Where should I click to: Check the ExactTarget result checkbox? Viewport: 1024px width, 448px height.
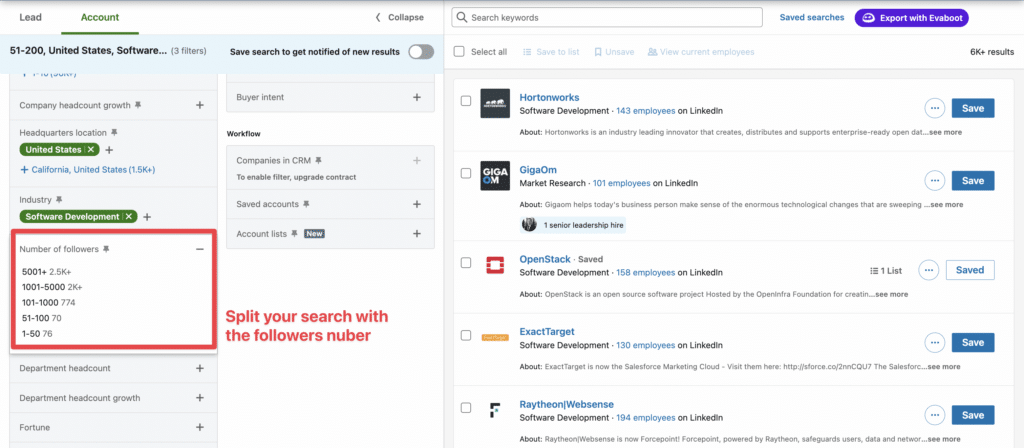(466, 335)
